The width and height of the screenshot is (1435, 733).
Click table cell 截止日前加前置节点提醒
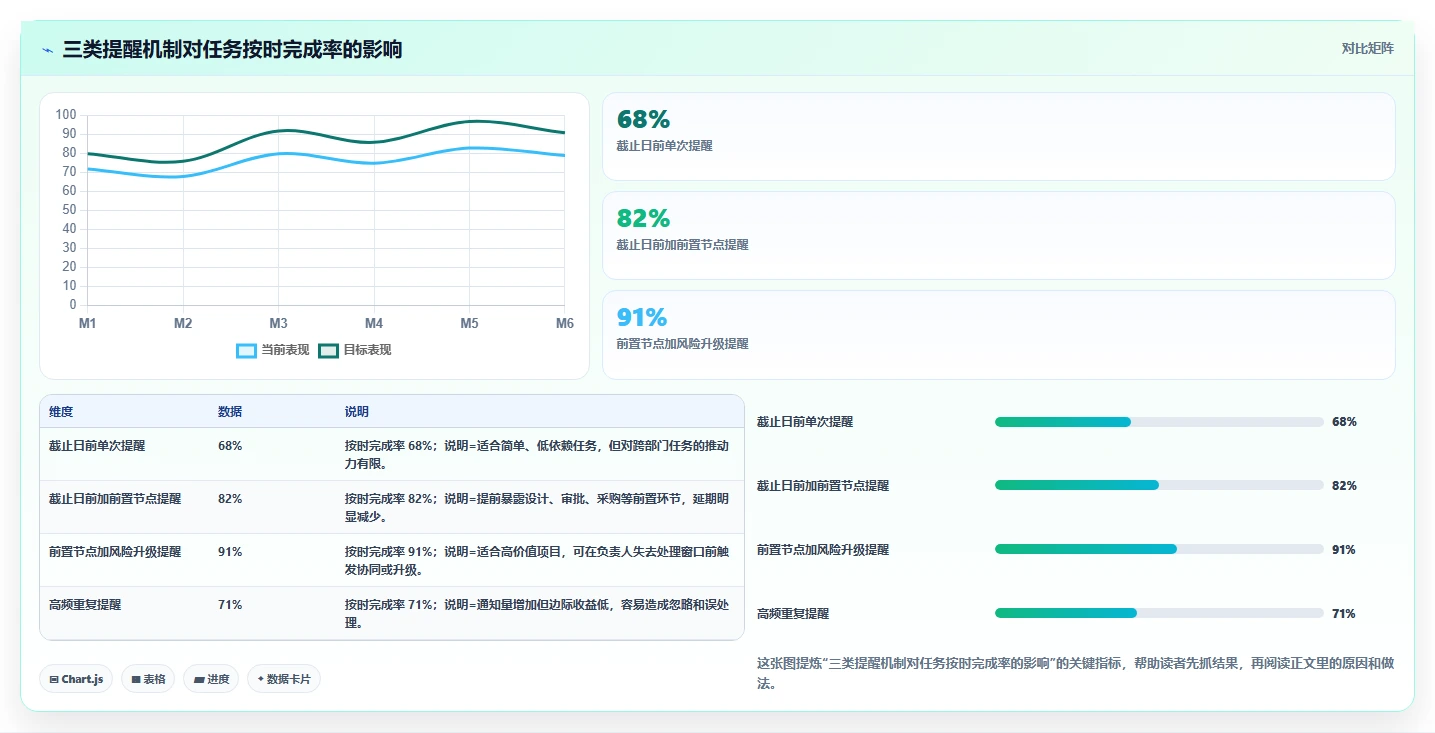(115, 499)
